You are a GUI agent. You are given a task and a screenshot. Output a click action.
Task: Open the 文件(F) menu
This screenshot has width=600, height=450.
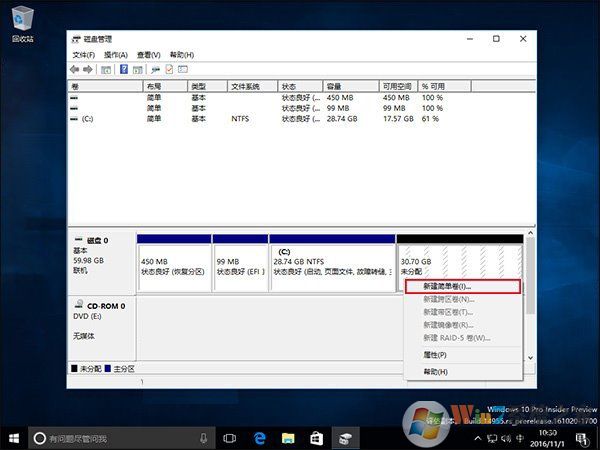84,55
